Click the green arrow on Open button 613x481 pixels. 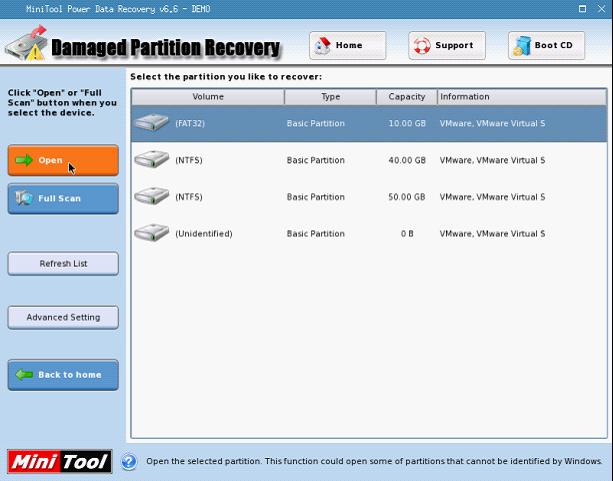click(24, 160)
